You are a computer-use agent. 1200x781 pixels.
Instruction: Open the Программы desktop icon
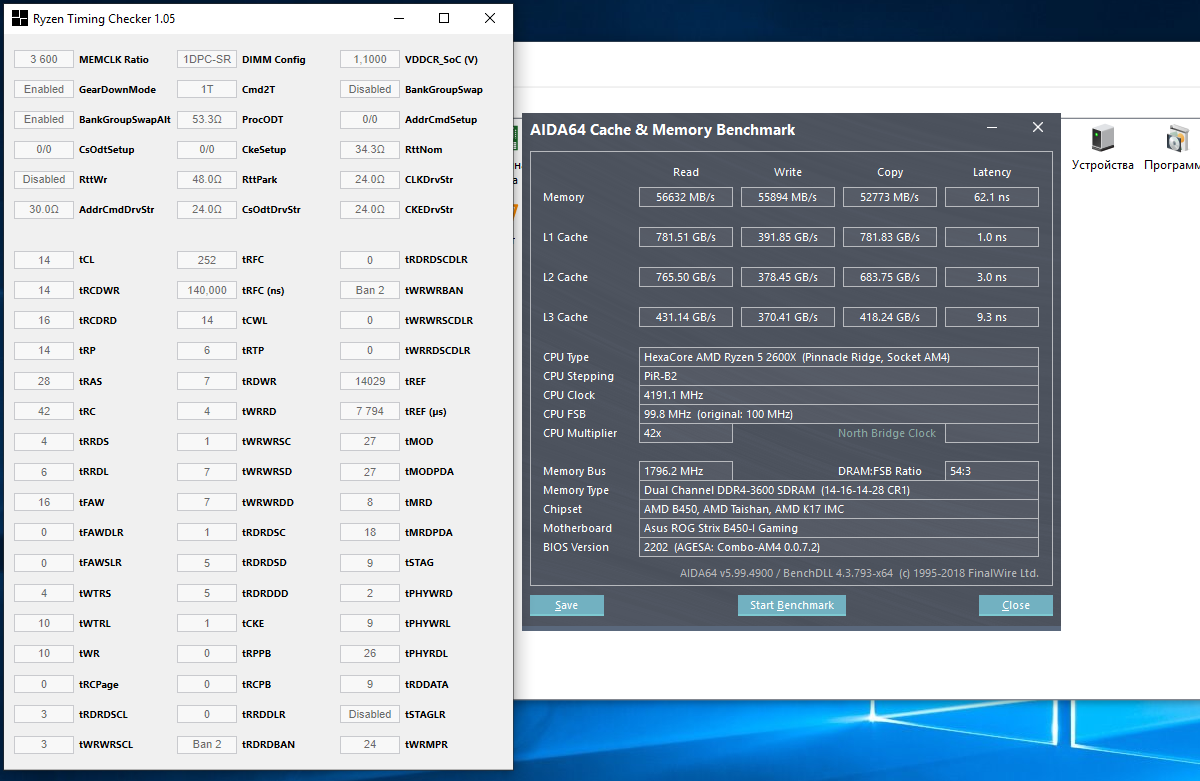coord(1175,149)
